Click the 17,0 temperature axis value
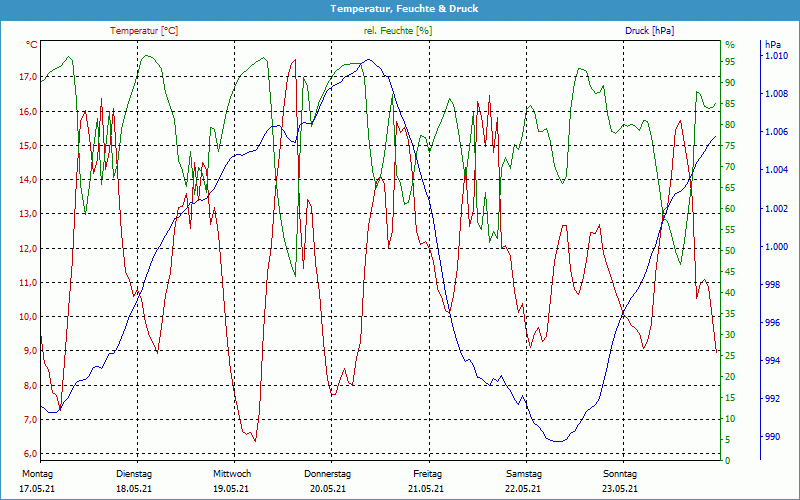This screenshot has height=500, width=800. tap(28, 77)
